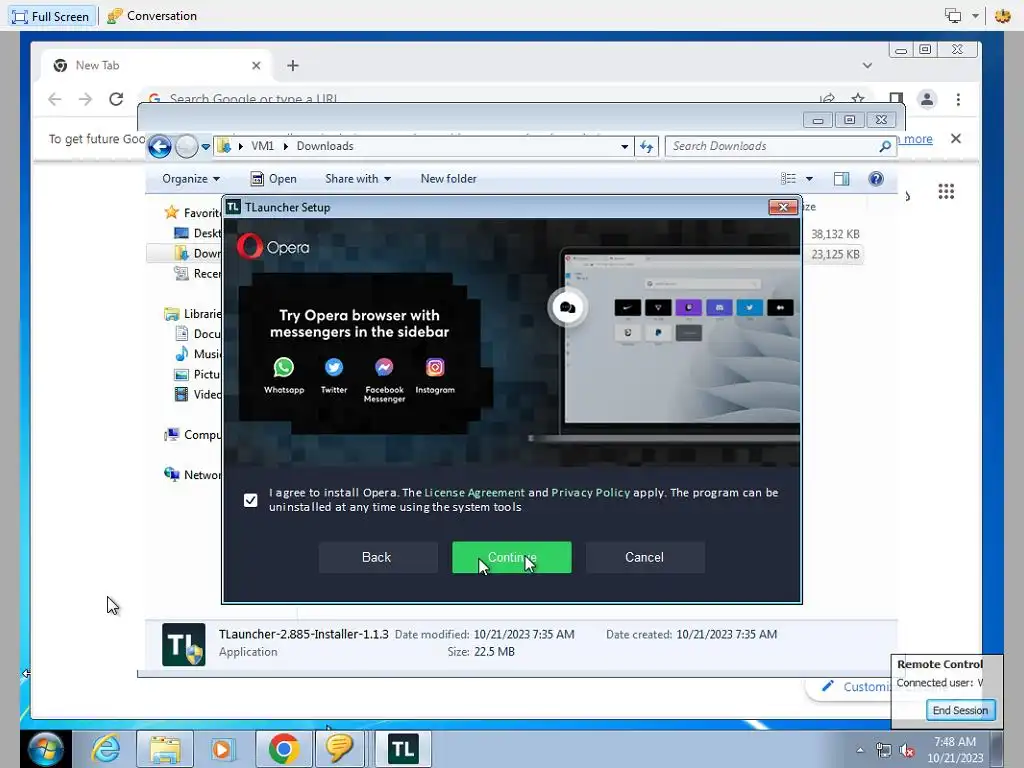Open Windows Media Player from taskbar

222,748
